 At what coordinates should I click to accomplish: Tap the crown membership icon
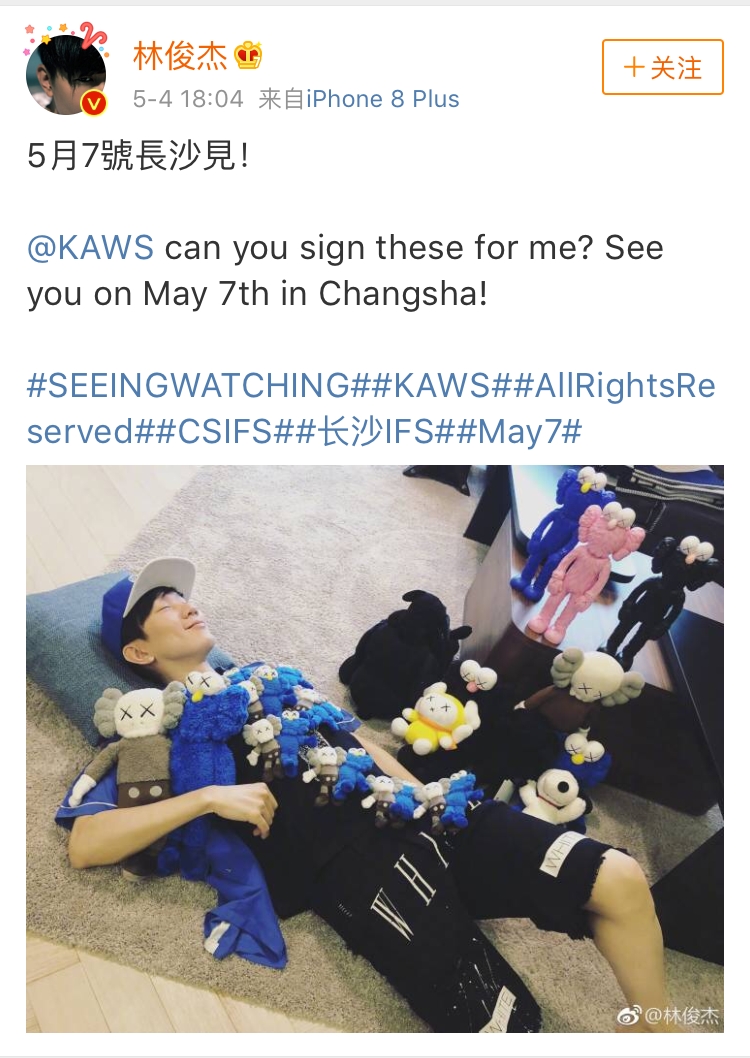point(248,57)
